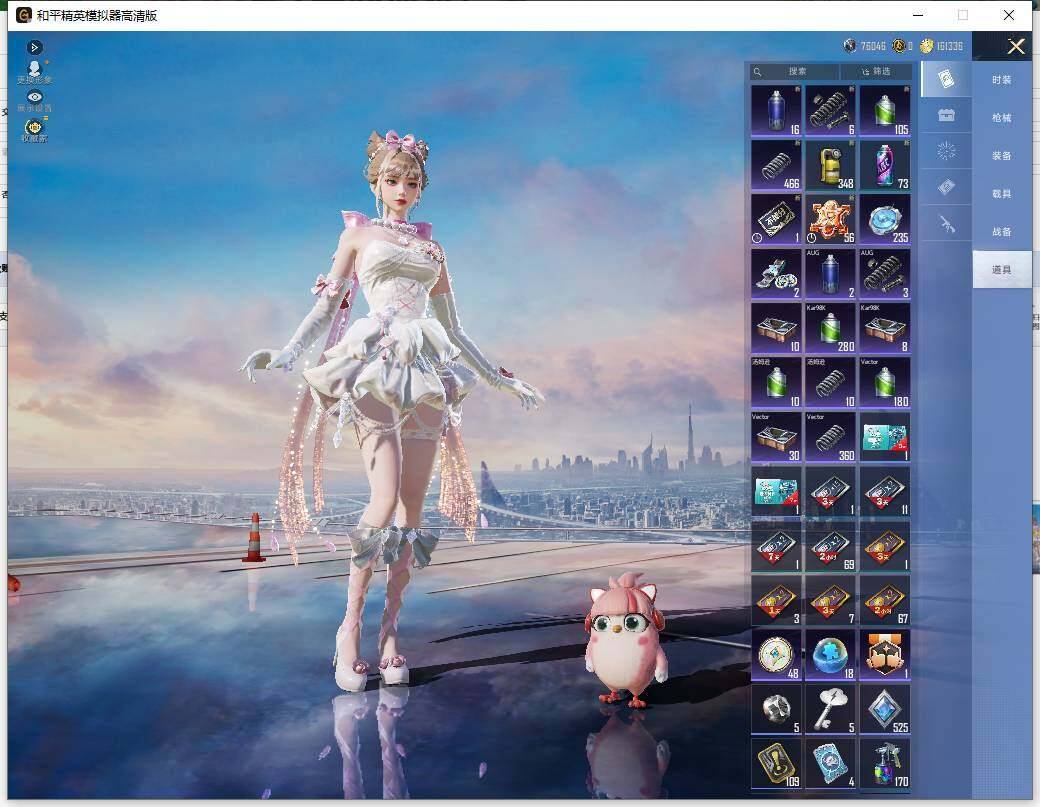Click the gold coin balance 161336
This screenshot has height=807, width=1040.
pyautogui.click(x=941, y=46)
